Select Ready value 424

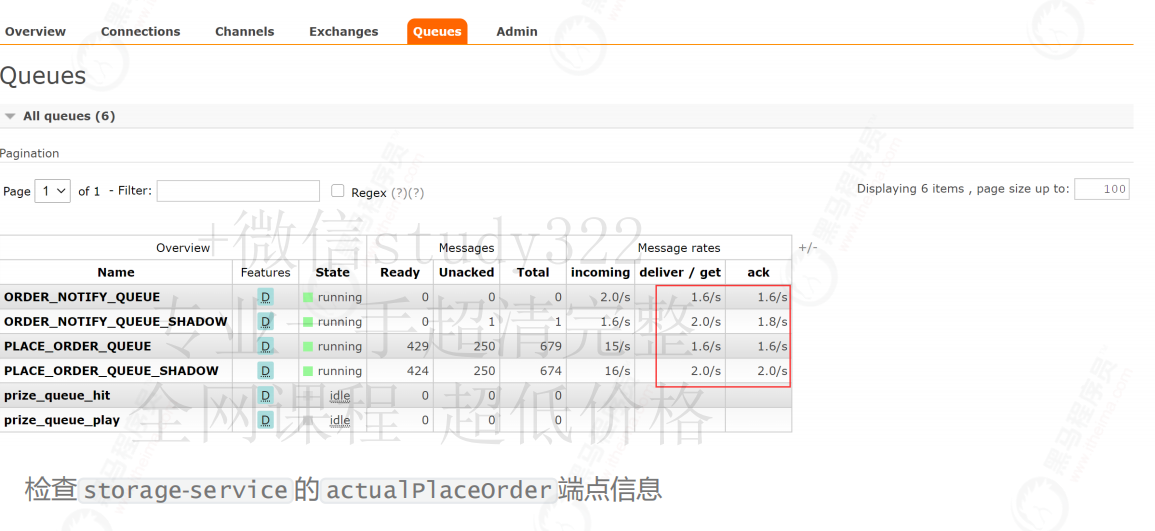(x=418, y=370)
